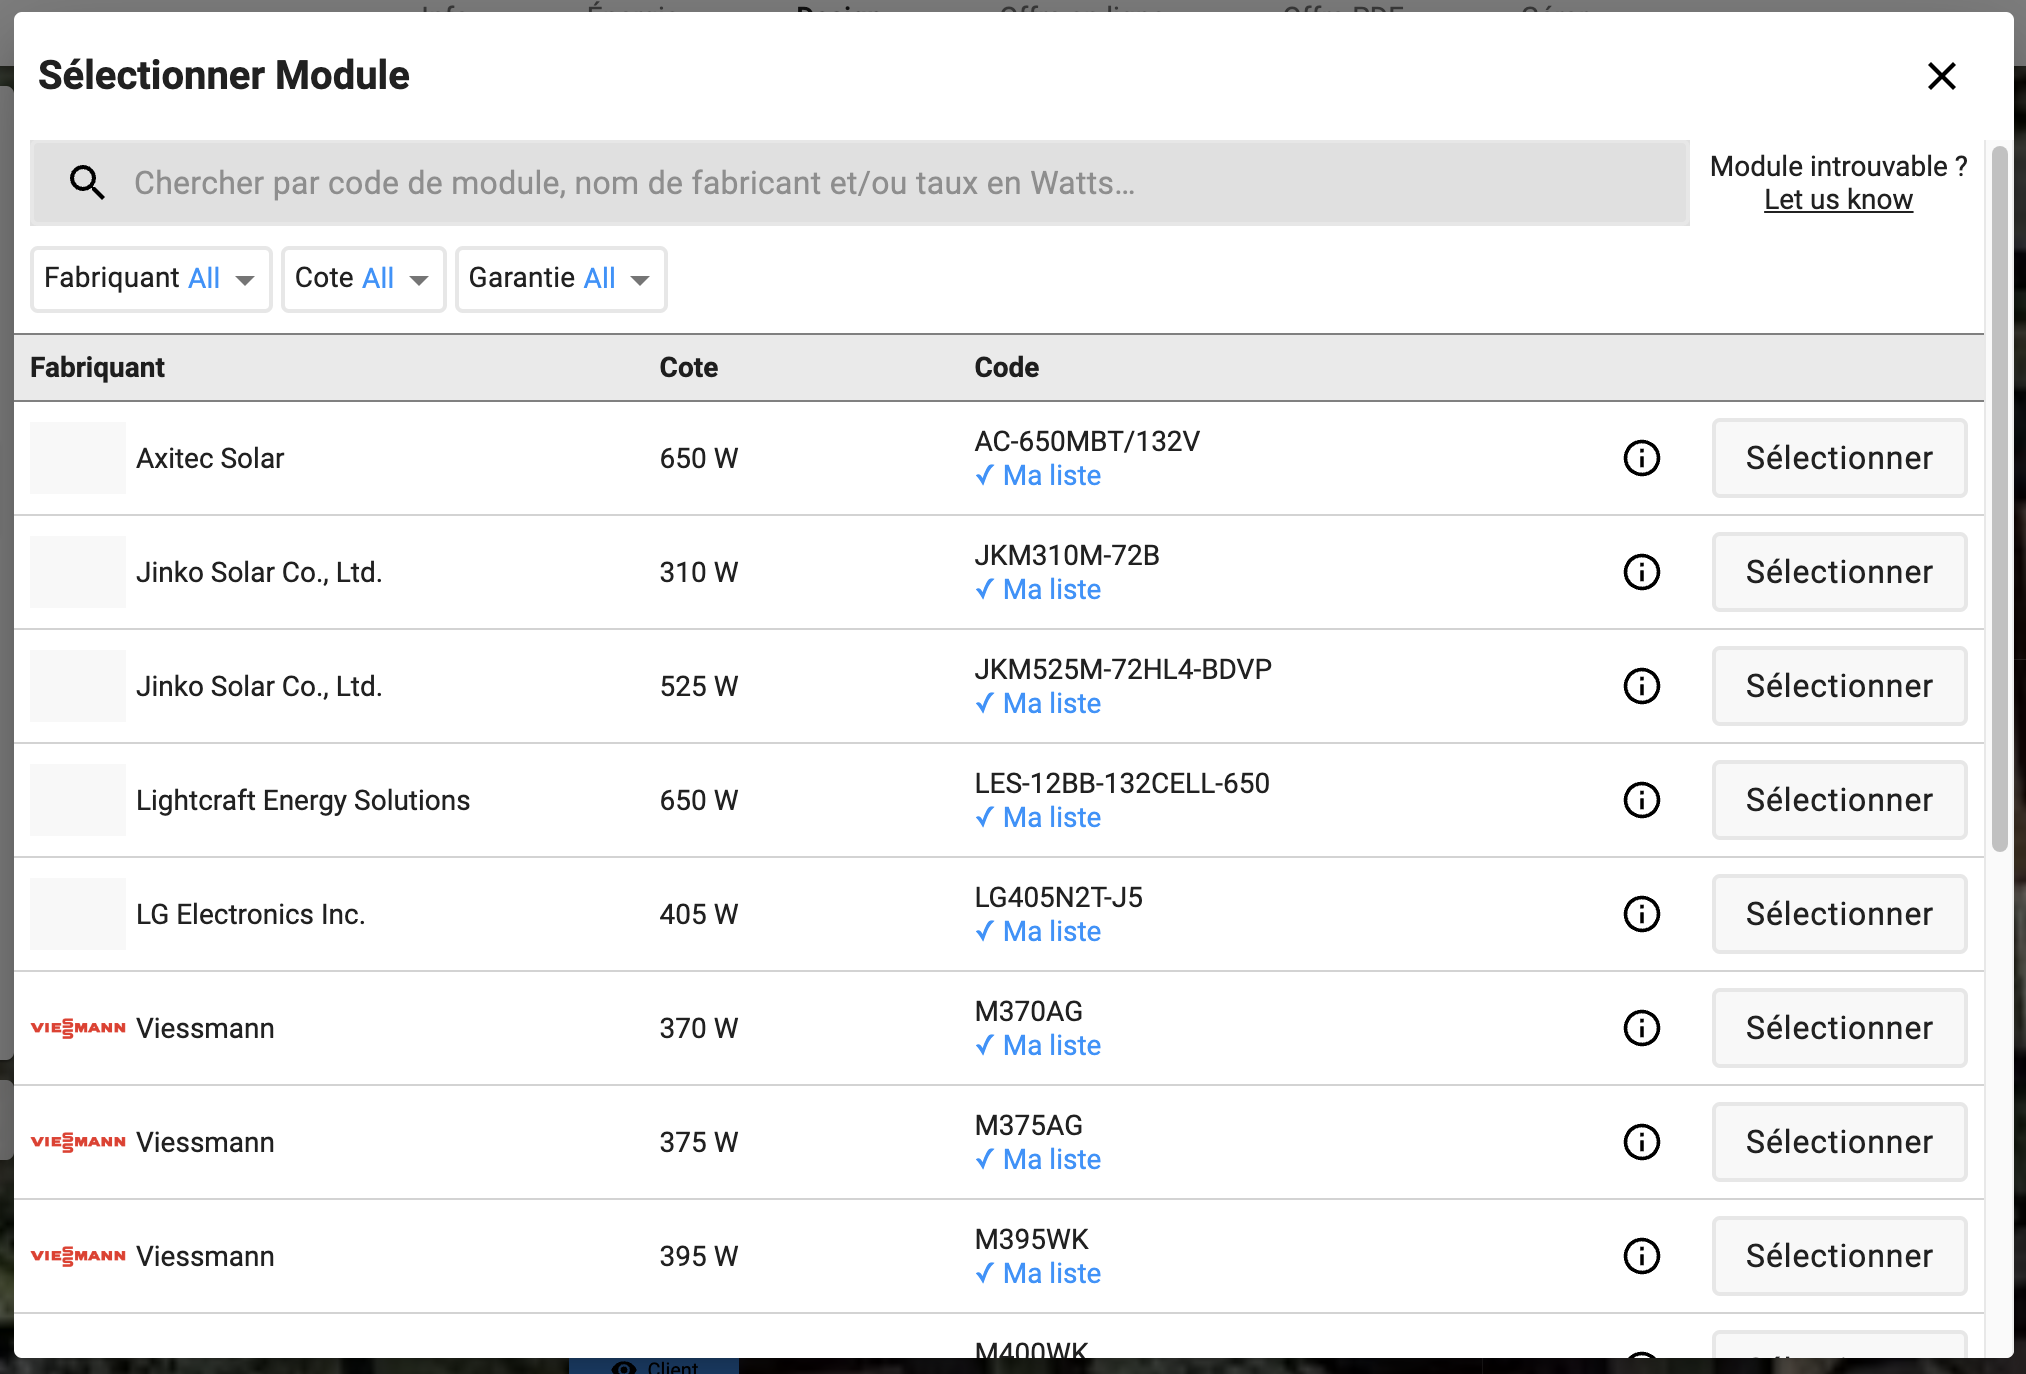The image size is (2026, 1374).
Task: Show info for JKM525M-72HL4-BDVP module
Action: pyautogui.click(x=1641, y=686)
